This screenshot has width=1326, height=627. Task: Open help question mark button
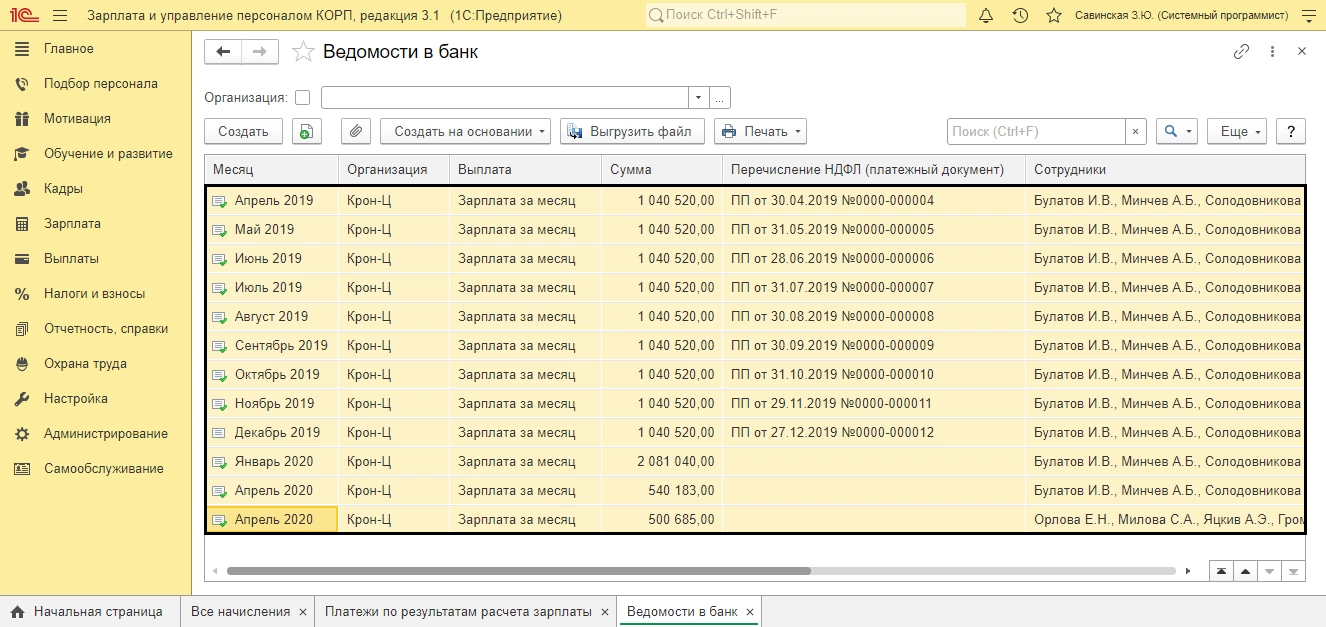coord(1291,131)
